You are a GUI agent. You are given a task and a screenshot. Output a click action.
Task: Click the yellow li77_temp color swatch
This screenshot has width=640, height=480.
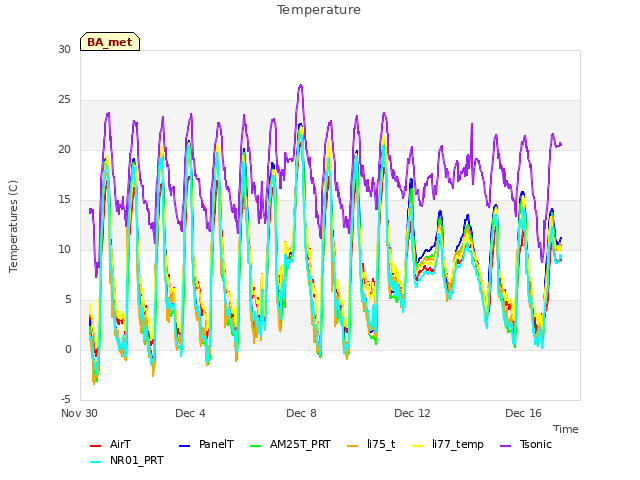[418, 446]
